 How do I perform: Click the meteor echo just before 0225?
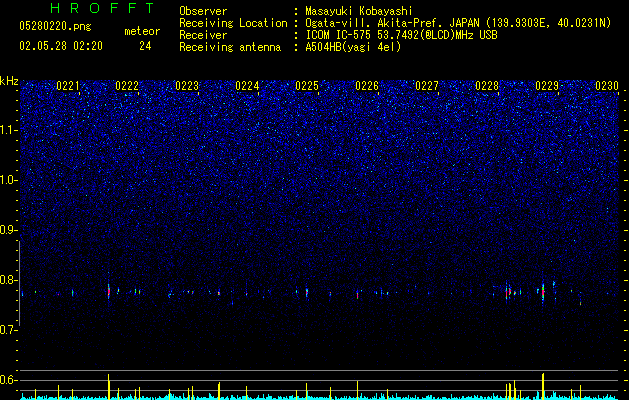[x=307, y=292]
